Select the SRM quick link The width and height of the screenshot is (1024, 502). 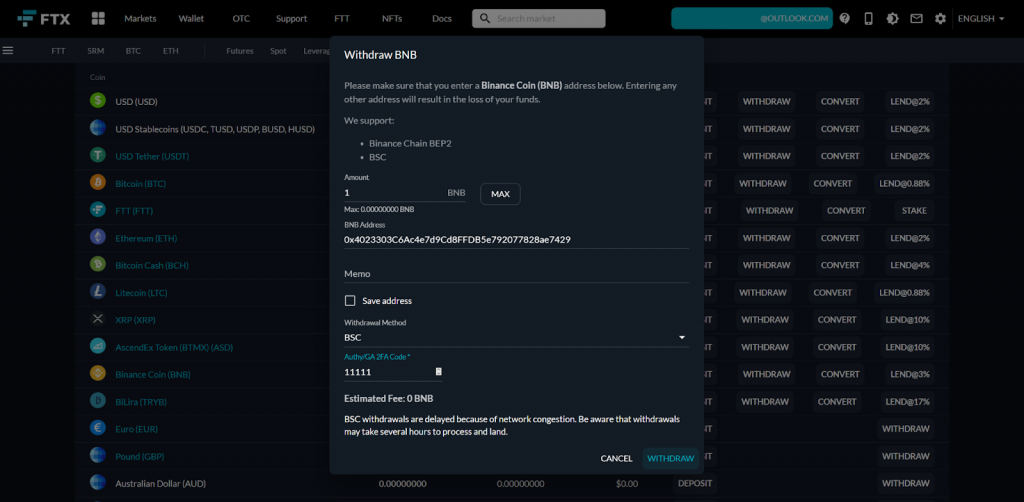coord(95,50)
